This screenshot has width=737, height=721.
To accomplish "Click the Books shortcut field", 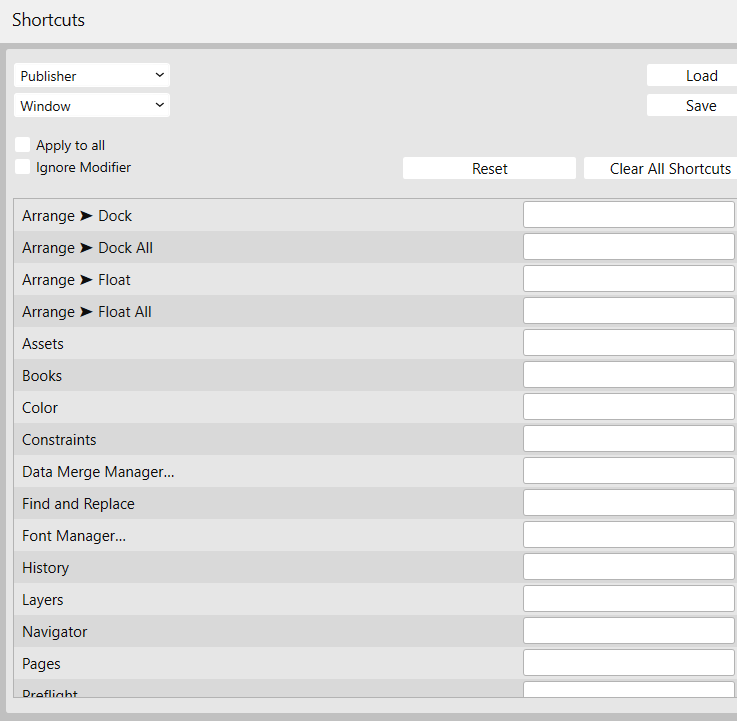I will (x=628, y=375).
